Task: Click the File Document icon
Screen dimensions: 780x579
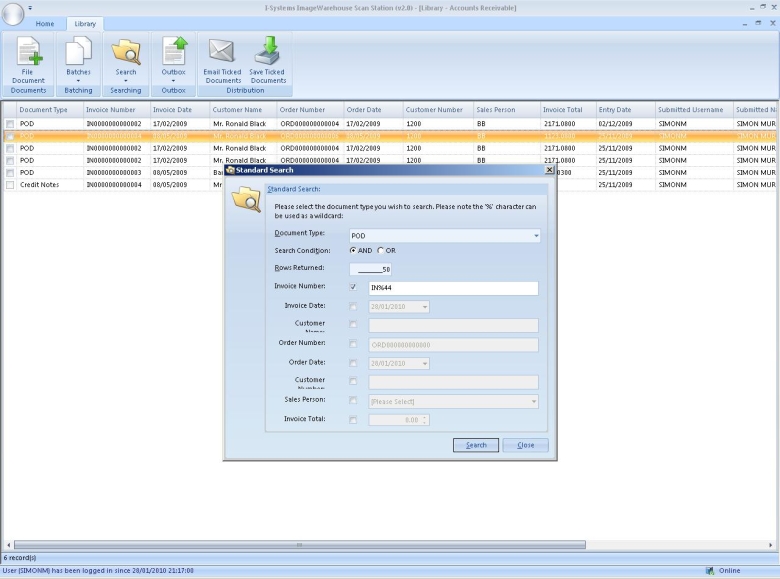Action: pyautogui.click(x=28, y=52)
